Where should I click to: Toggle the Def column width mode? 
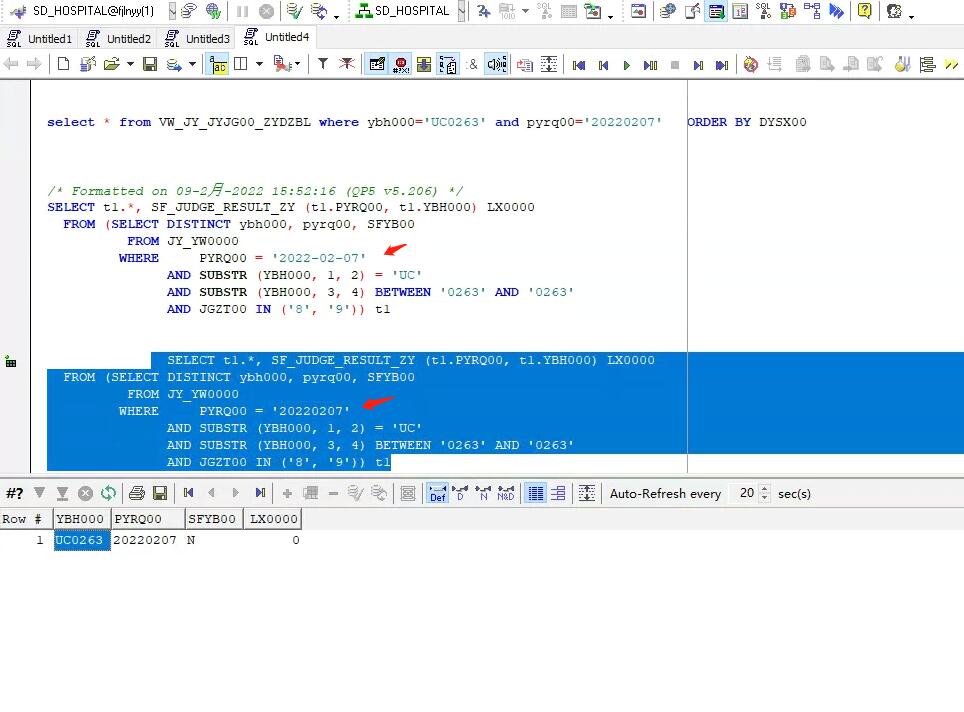tap(437, 493)
